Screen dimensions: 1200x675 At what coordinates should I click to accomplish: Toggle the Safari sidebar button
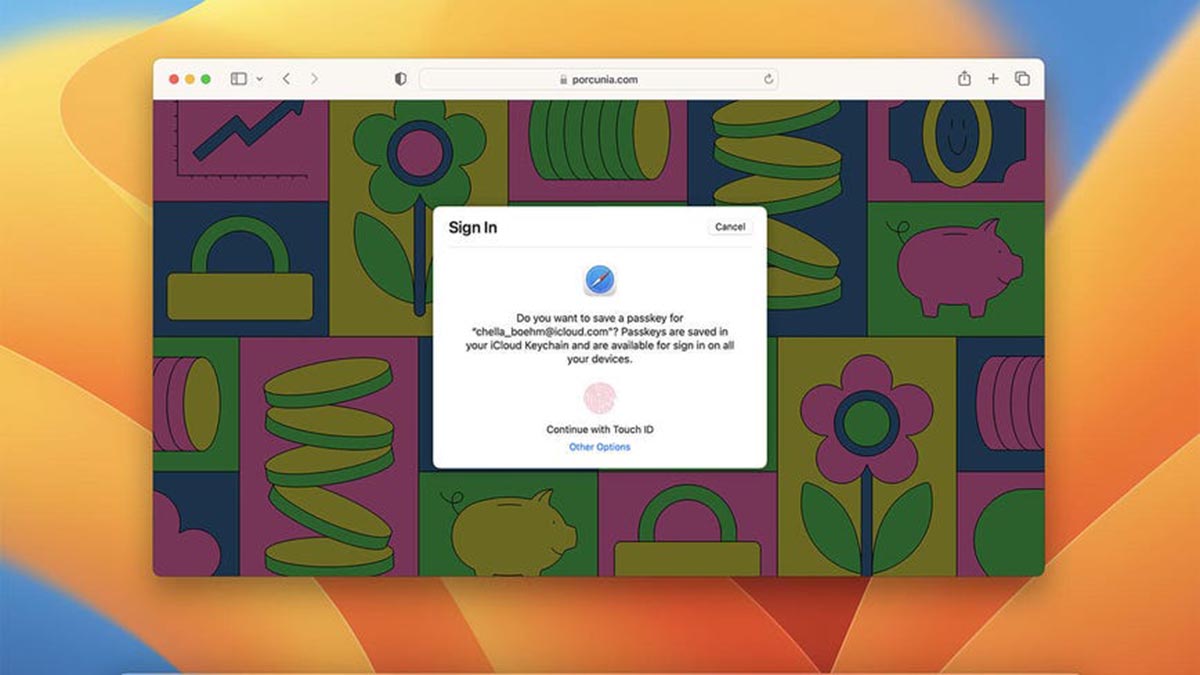click(239, 79)
